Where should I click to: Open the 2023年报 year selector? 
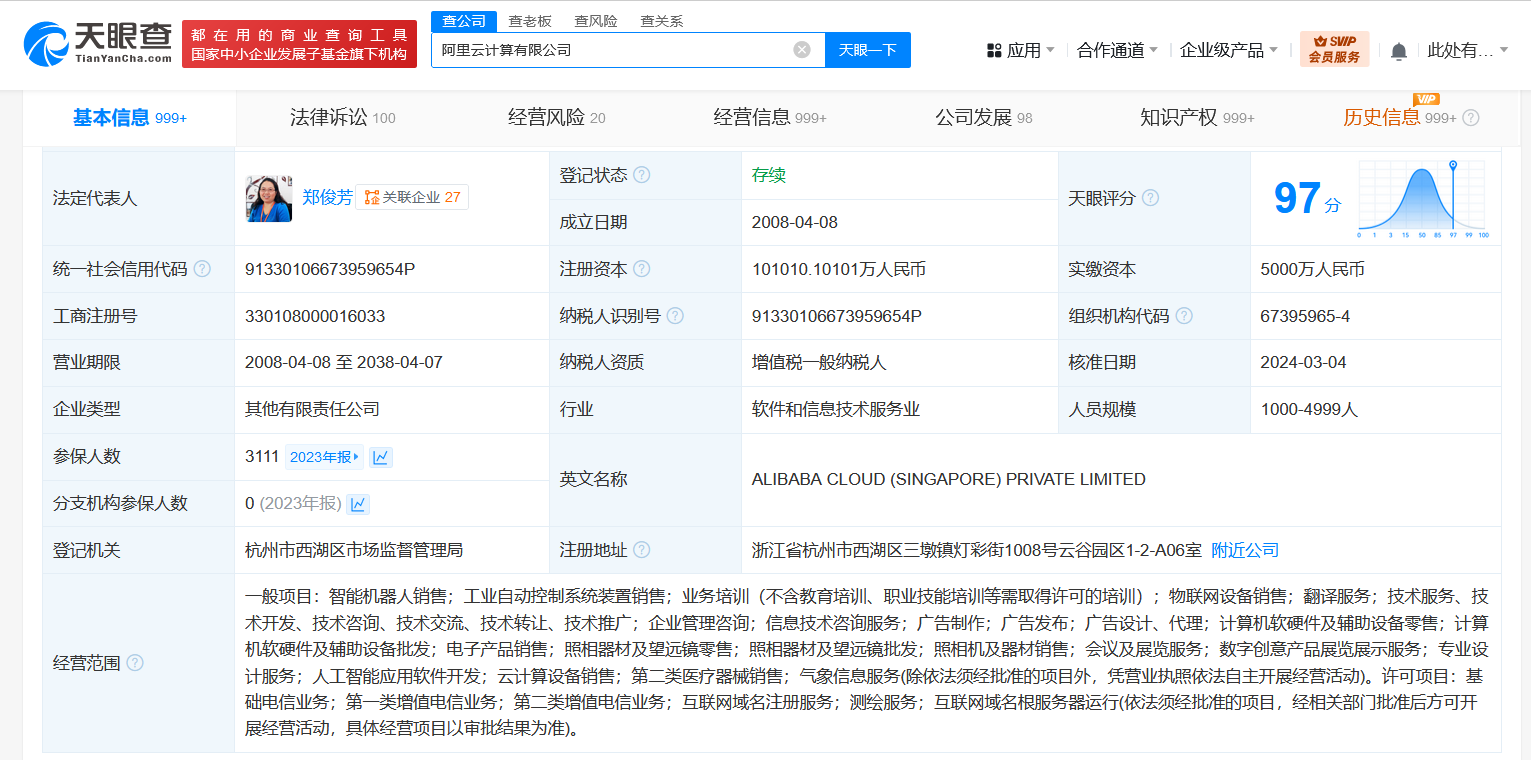pos(324,457)
